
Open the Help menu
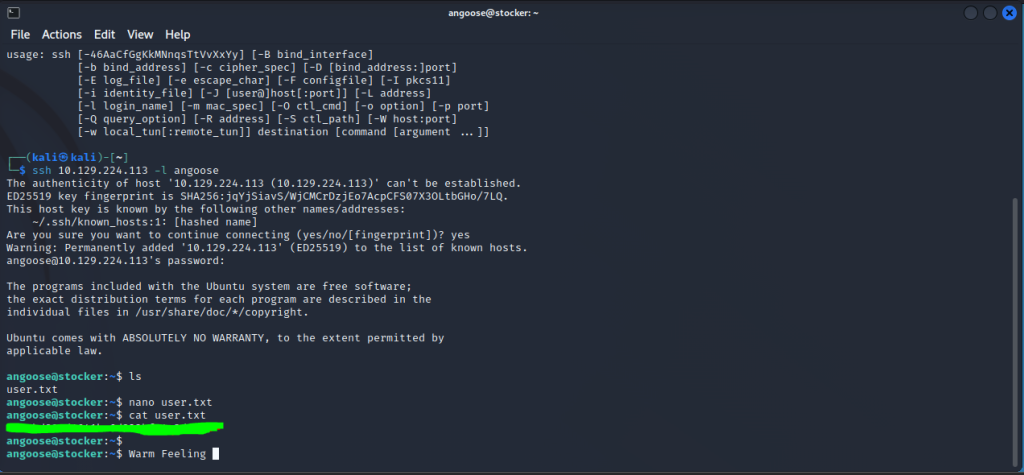(178, 35)
